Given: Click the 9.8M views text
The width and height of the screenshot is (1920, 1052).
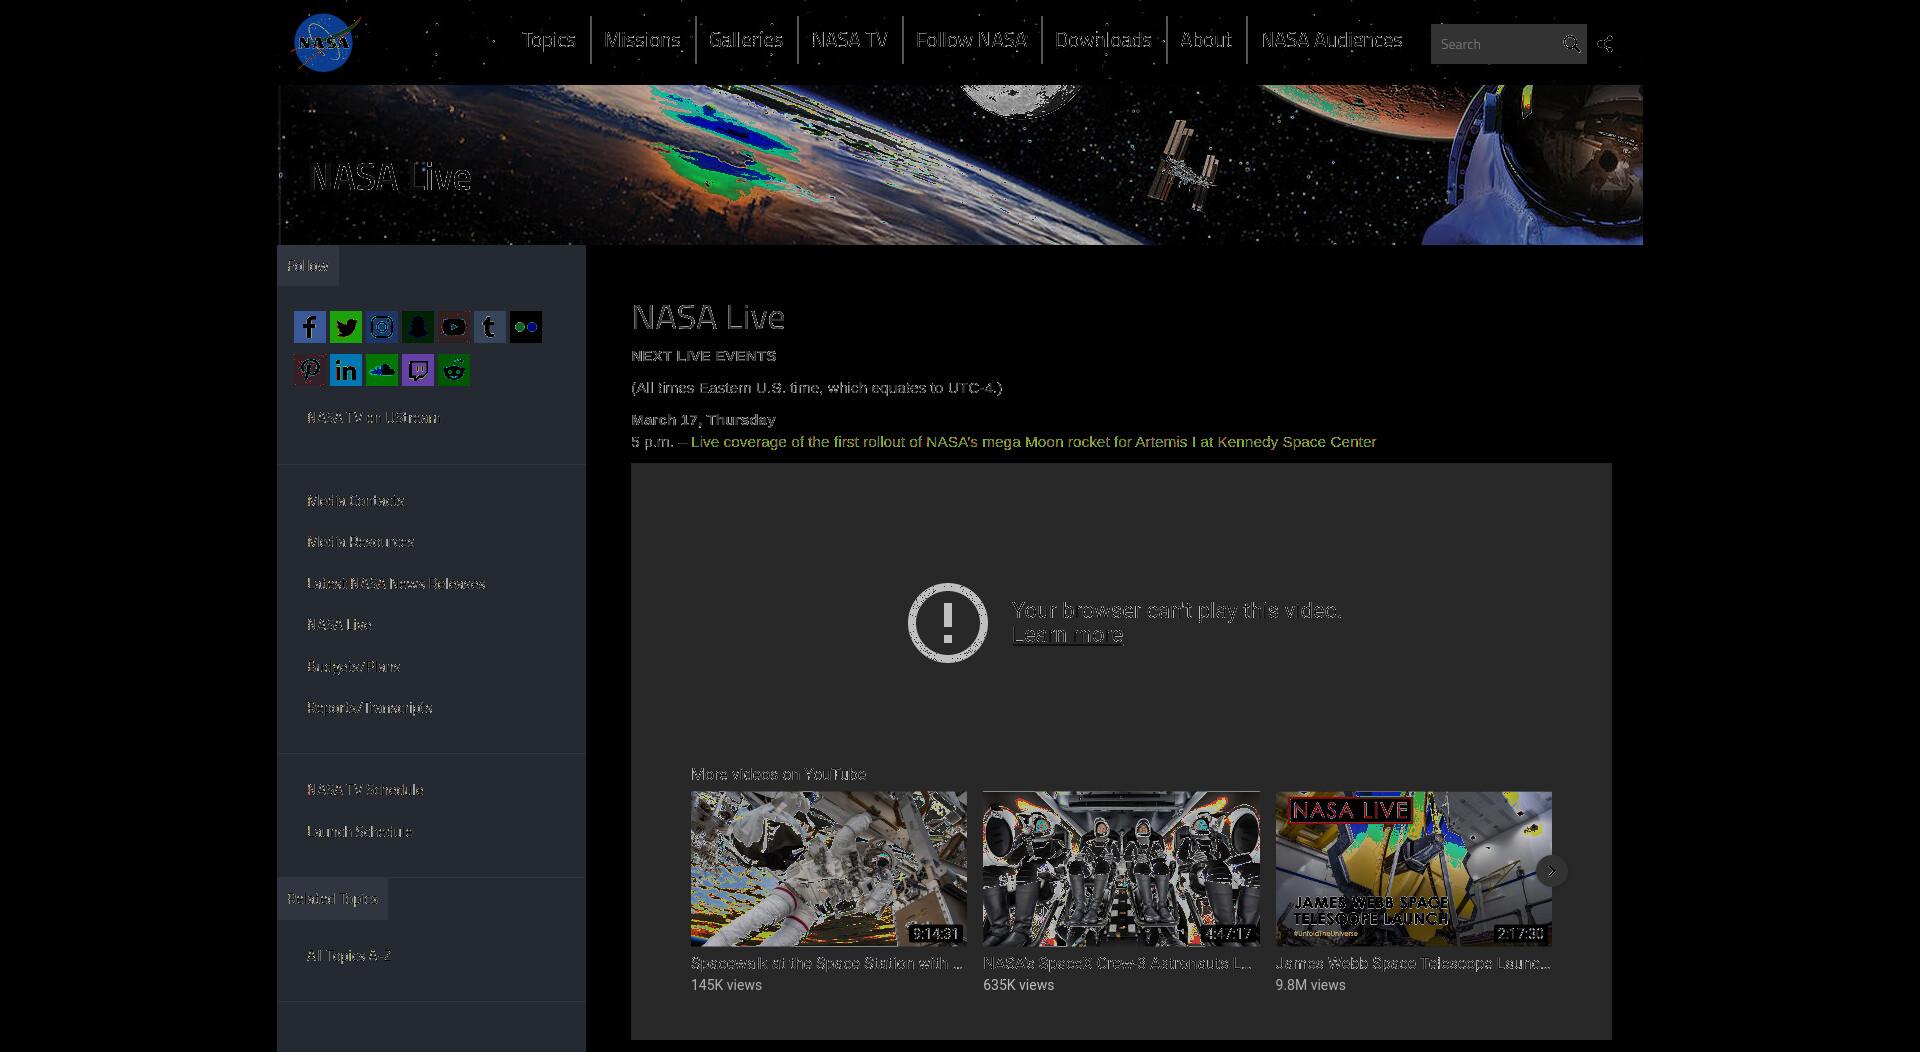Looking at the screenshot, I should tap(1310, 985).
